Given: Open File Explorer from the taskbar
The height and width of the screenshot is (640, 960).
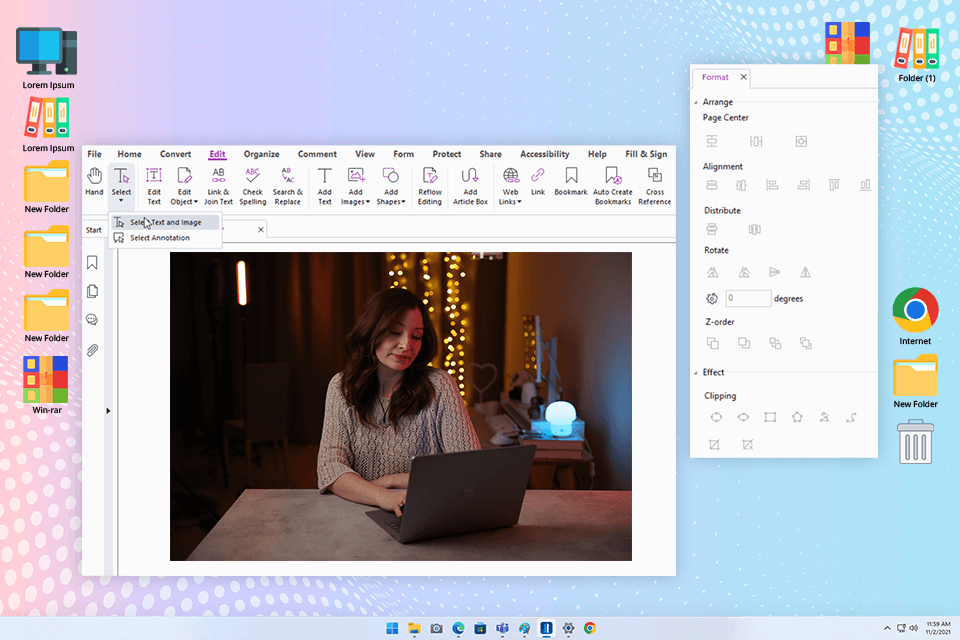Looking at the screenshot, I should 414,628.
